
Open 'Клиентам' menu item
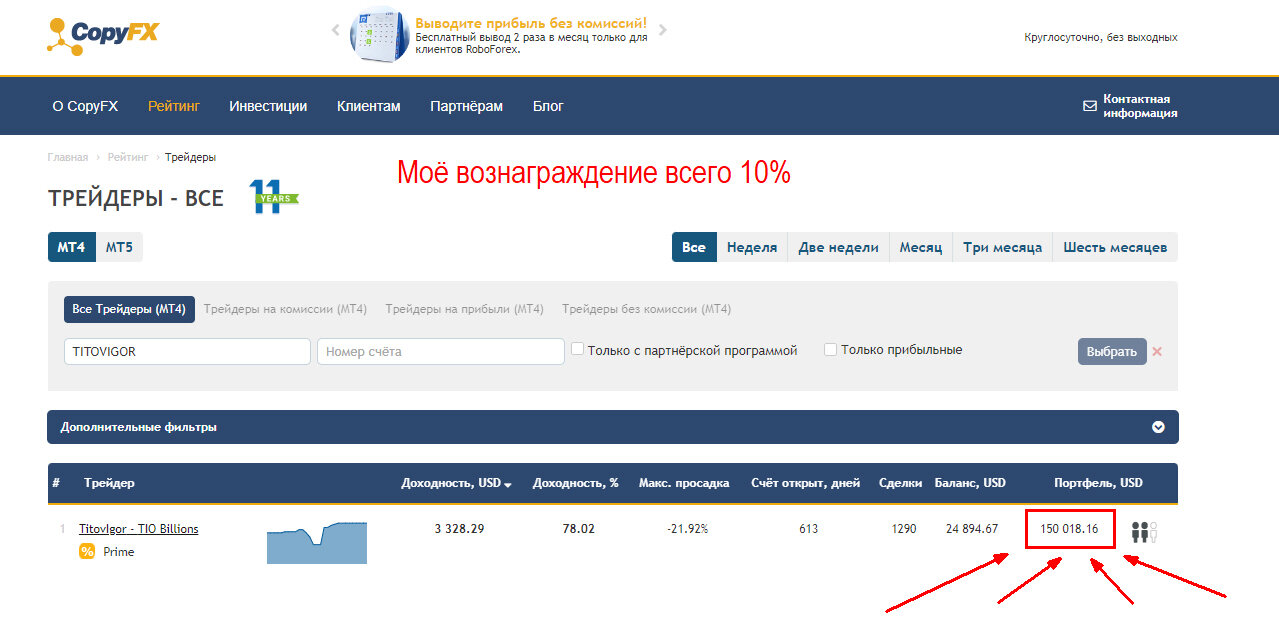[368, 106]
